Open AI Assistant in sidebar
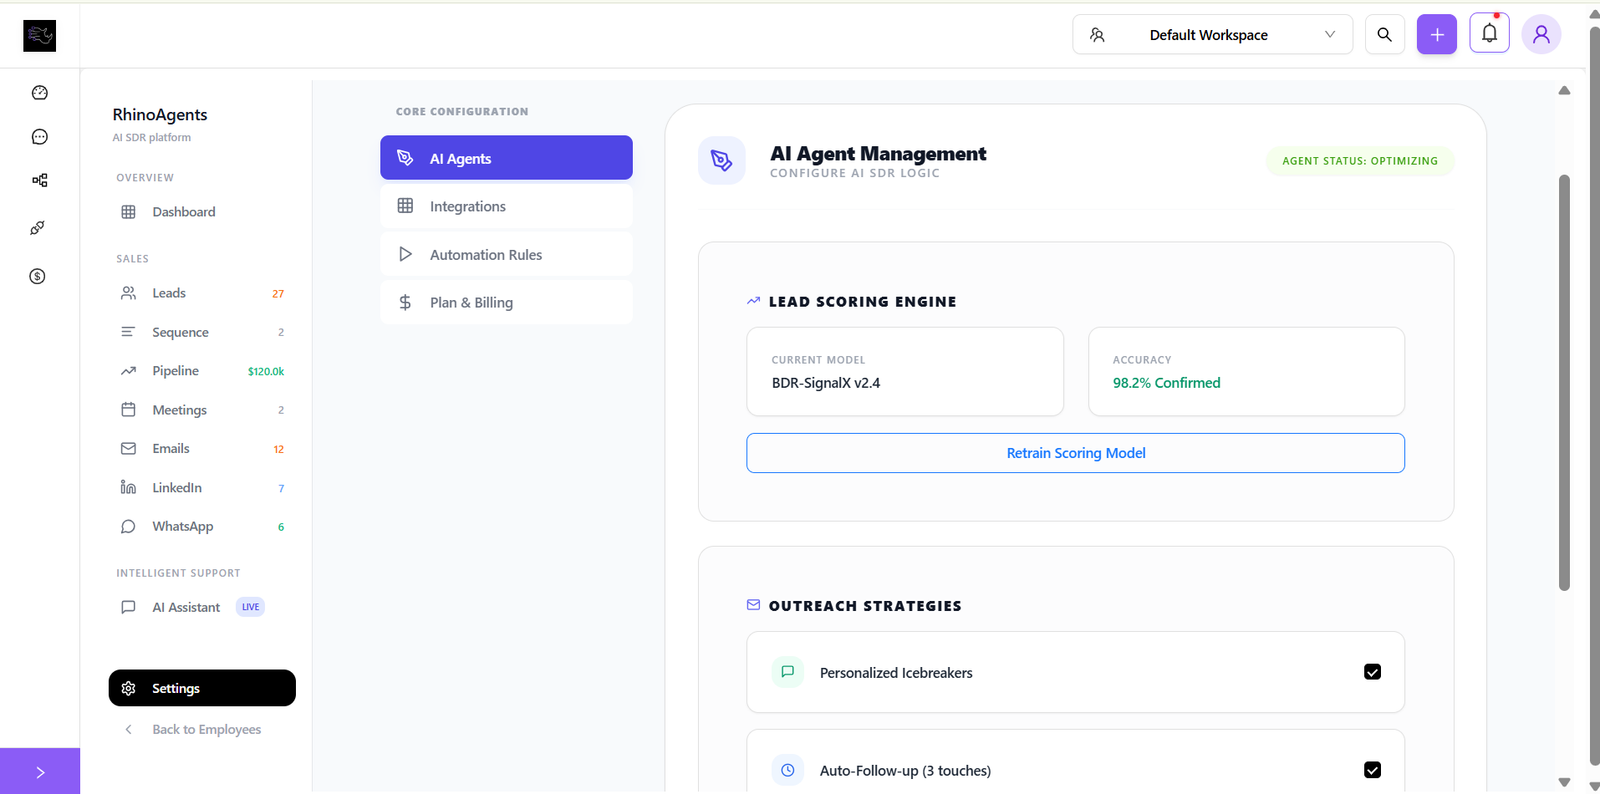The image size is (1600, 794). point(202,607)
